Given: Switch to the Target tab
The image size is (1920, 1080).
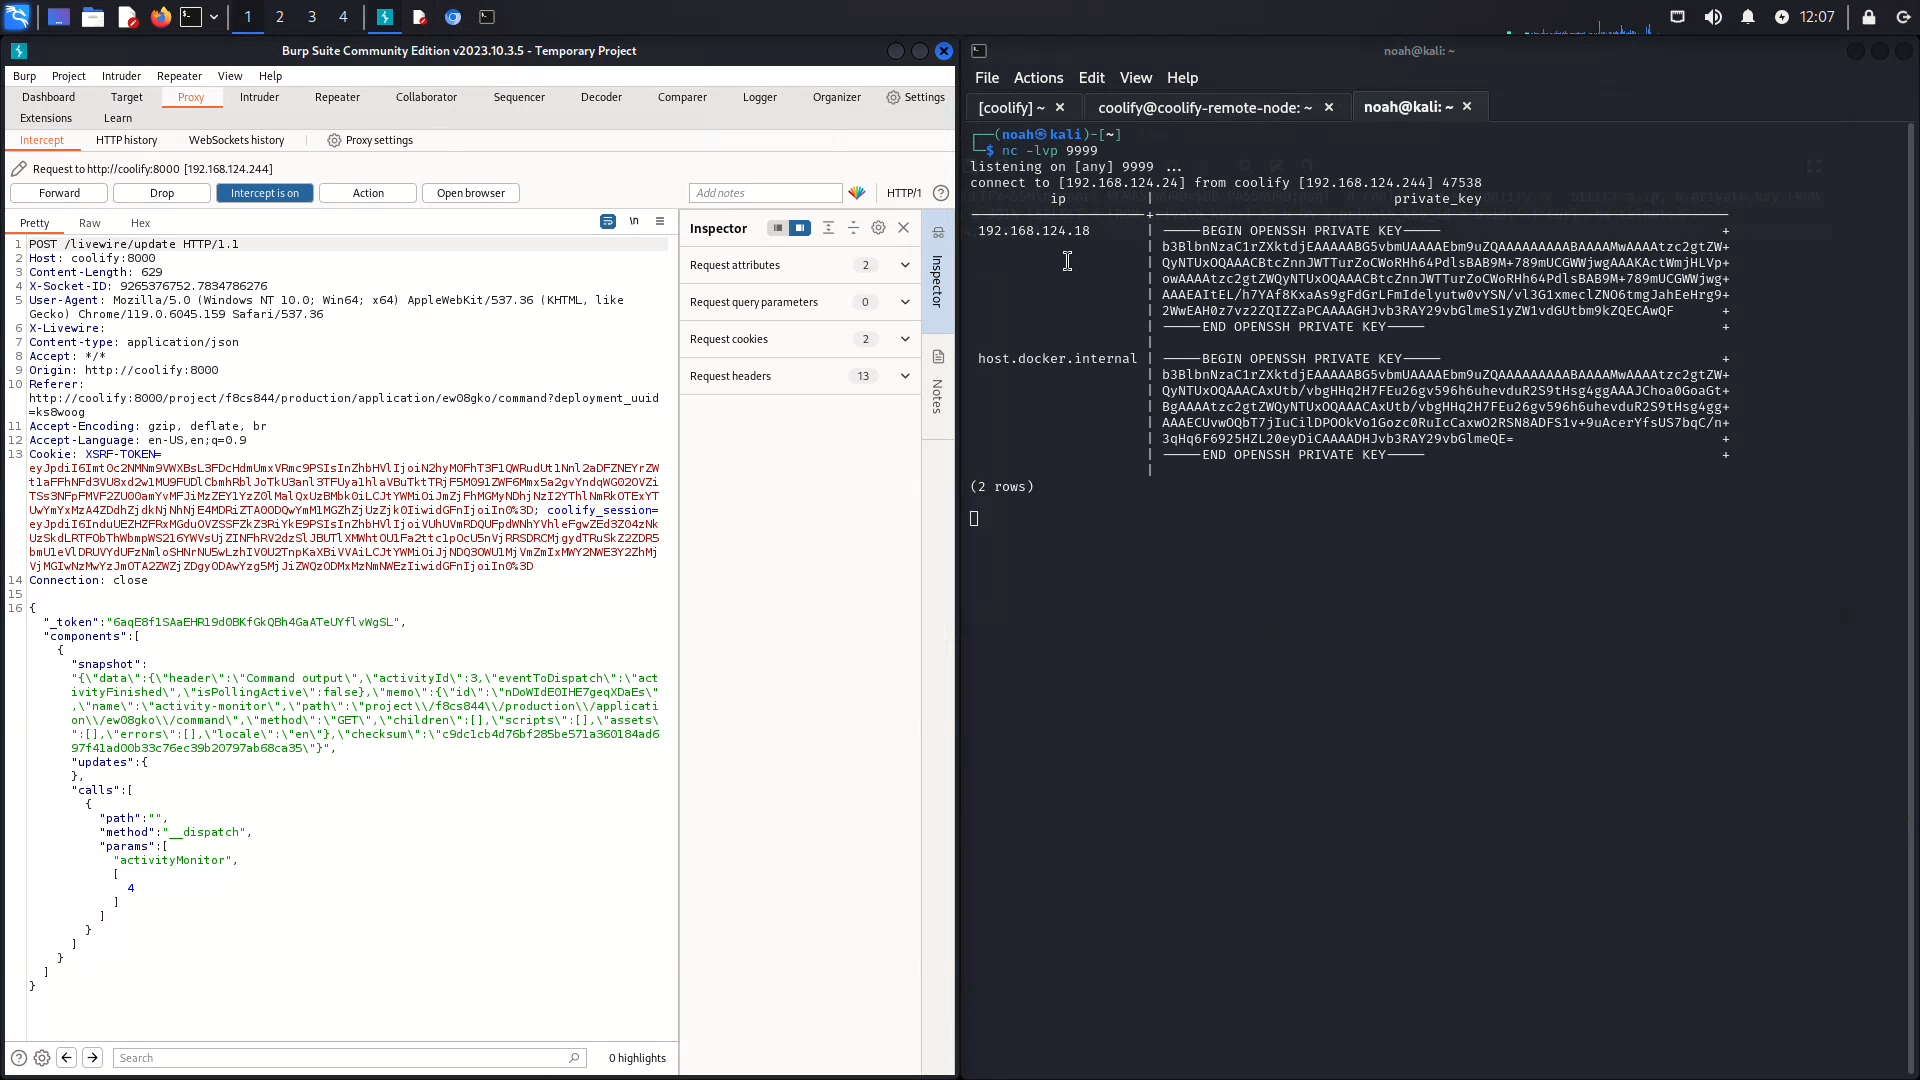Looking at the screenshot, I should click(127, 97).
